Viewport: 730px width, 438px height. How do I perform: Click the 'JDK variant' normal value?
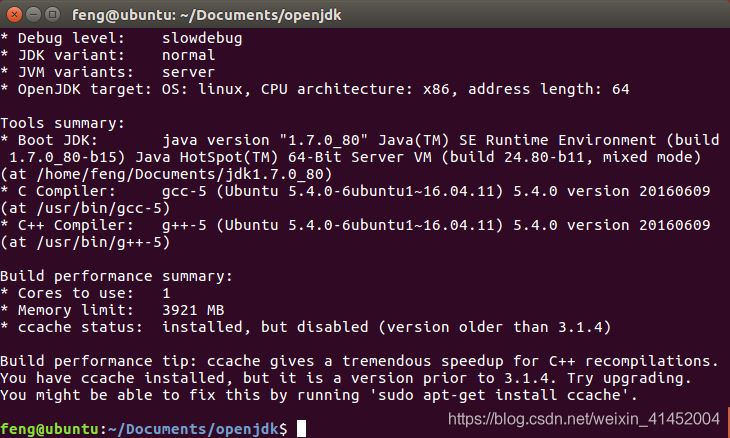188,55
